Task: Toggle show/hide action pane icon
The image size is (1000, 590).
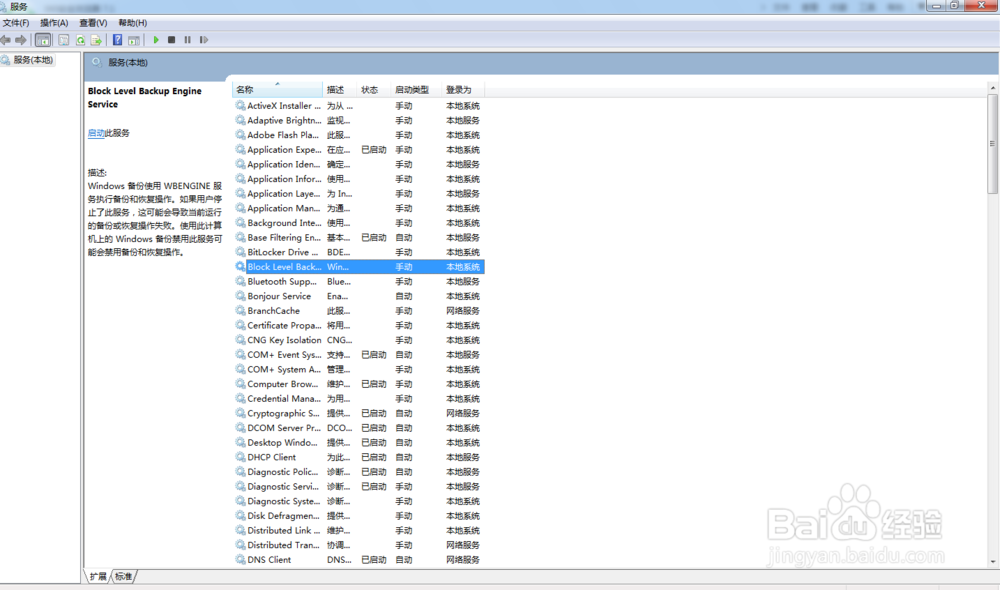Action: pos(134,40)
